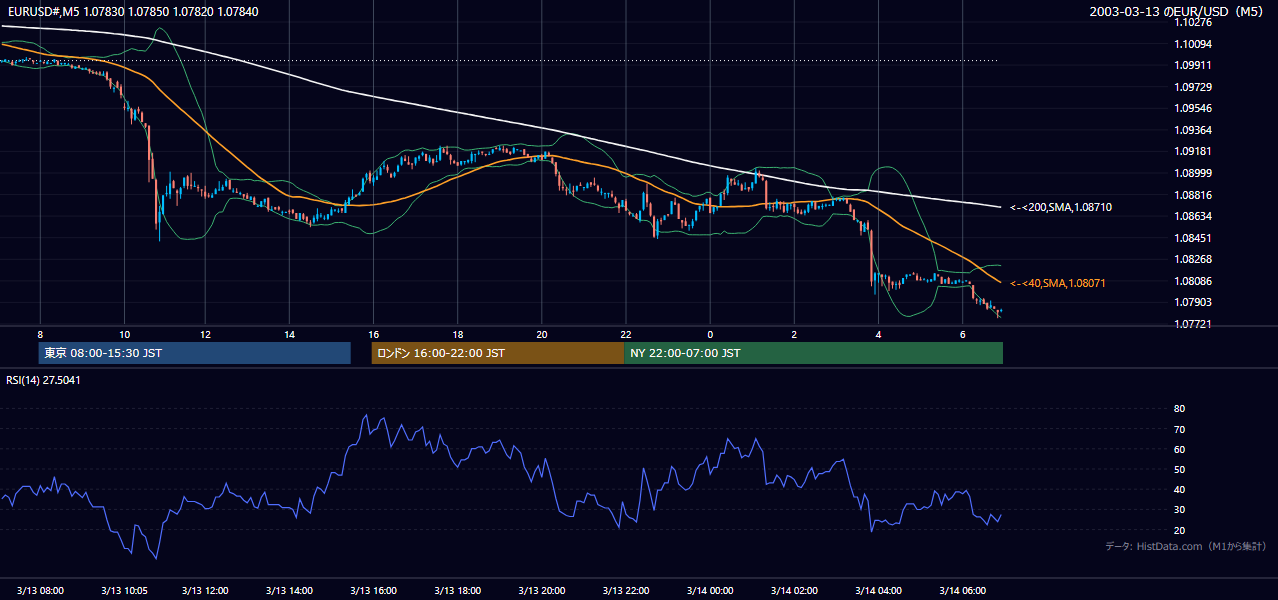Viewport: 1278px width, 600px height.
Task: Click price level 1.10276 on axis
Action: point(1194,22)
